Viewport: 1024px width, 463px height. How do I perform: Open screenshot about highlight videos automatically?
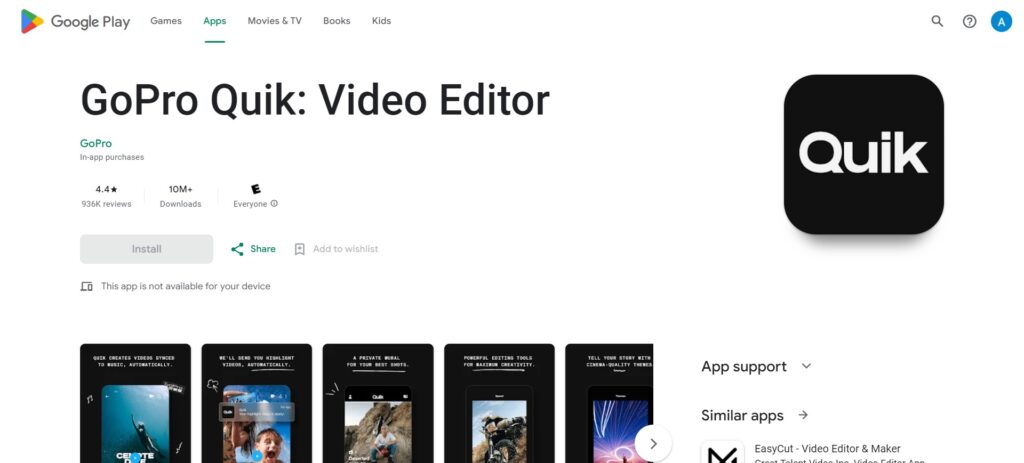click(257, 403)
